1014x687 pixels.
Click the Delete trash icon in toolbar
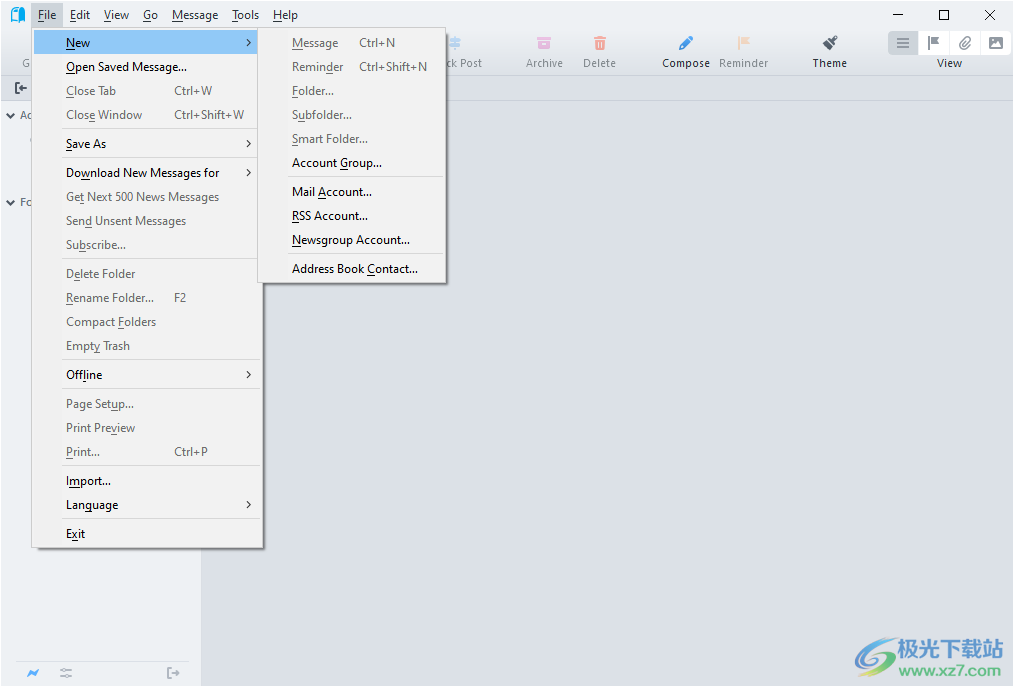(599, 43)
